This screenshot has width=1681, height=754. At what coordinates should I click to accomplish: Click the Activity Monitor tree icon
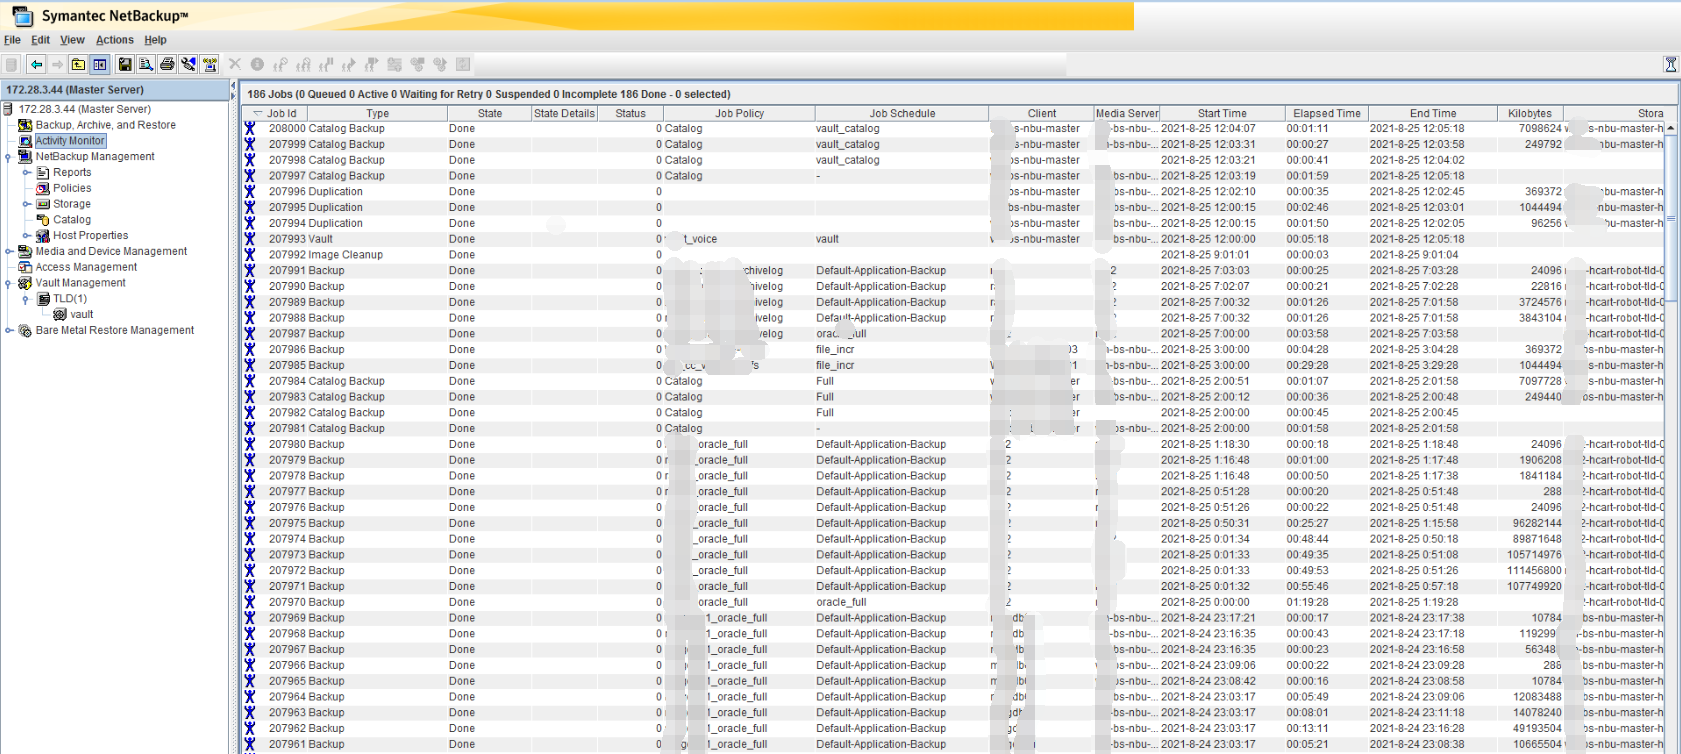(25, 141)
